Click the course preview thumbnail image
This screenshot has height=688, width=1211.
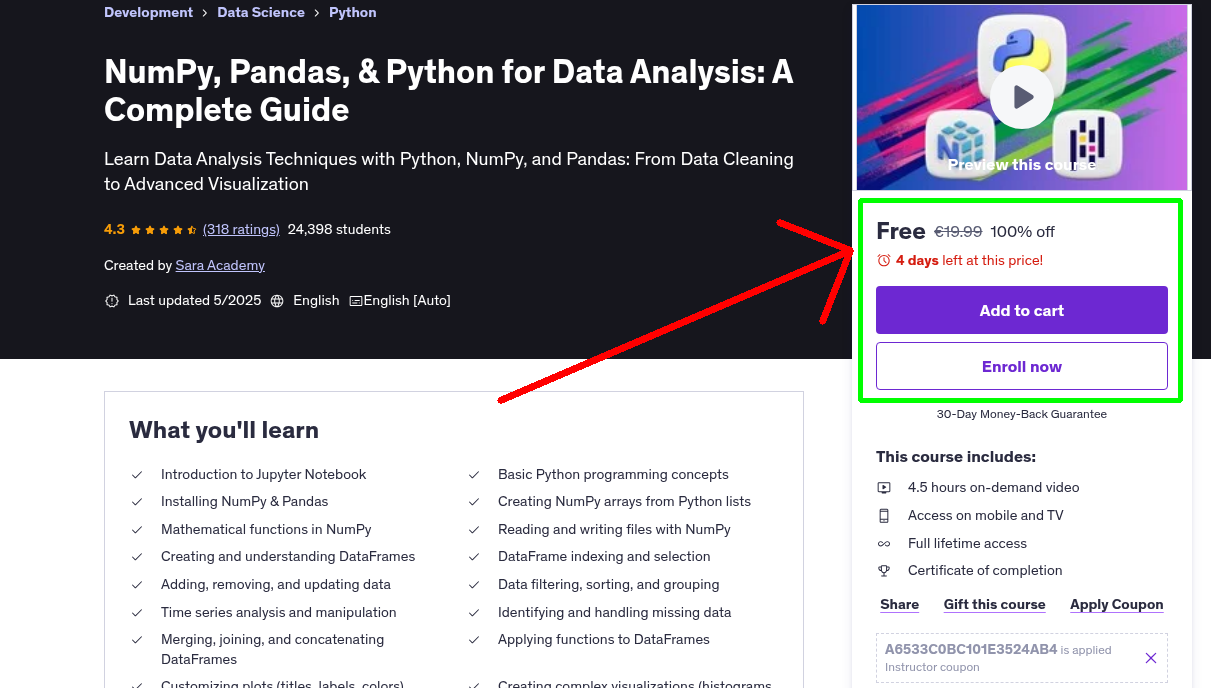[1022, 97]
